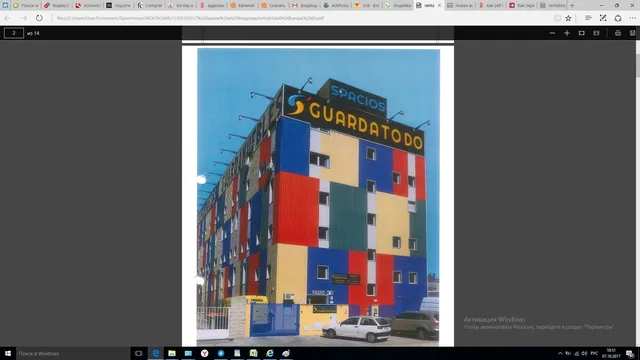Open Microsoft Edge from taskbar

click(156, 353)
